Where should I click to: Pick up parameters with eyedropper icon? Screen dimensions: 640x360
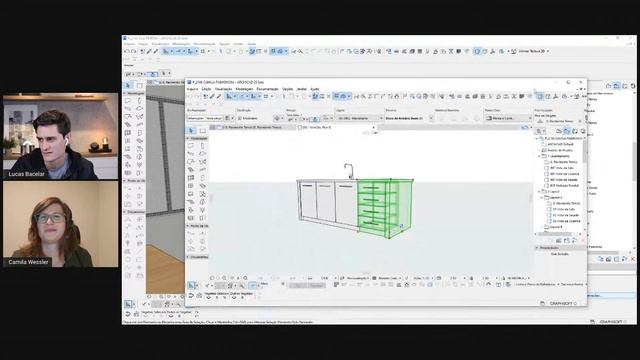[212, 96]
